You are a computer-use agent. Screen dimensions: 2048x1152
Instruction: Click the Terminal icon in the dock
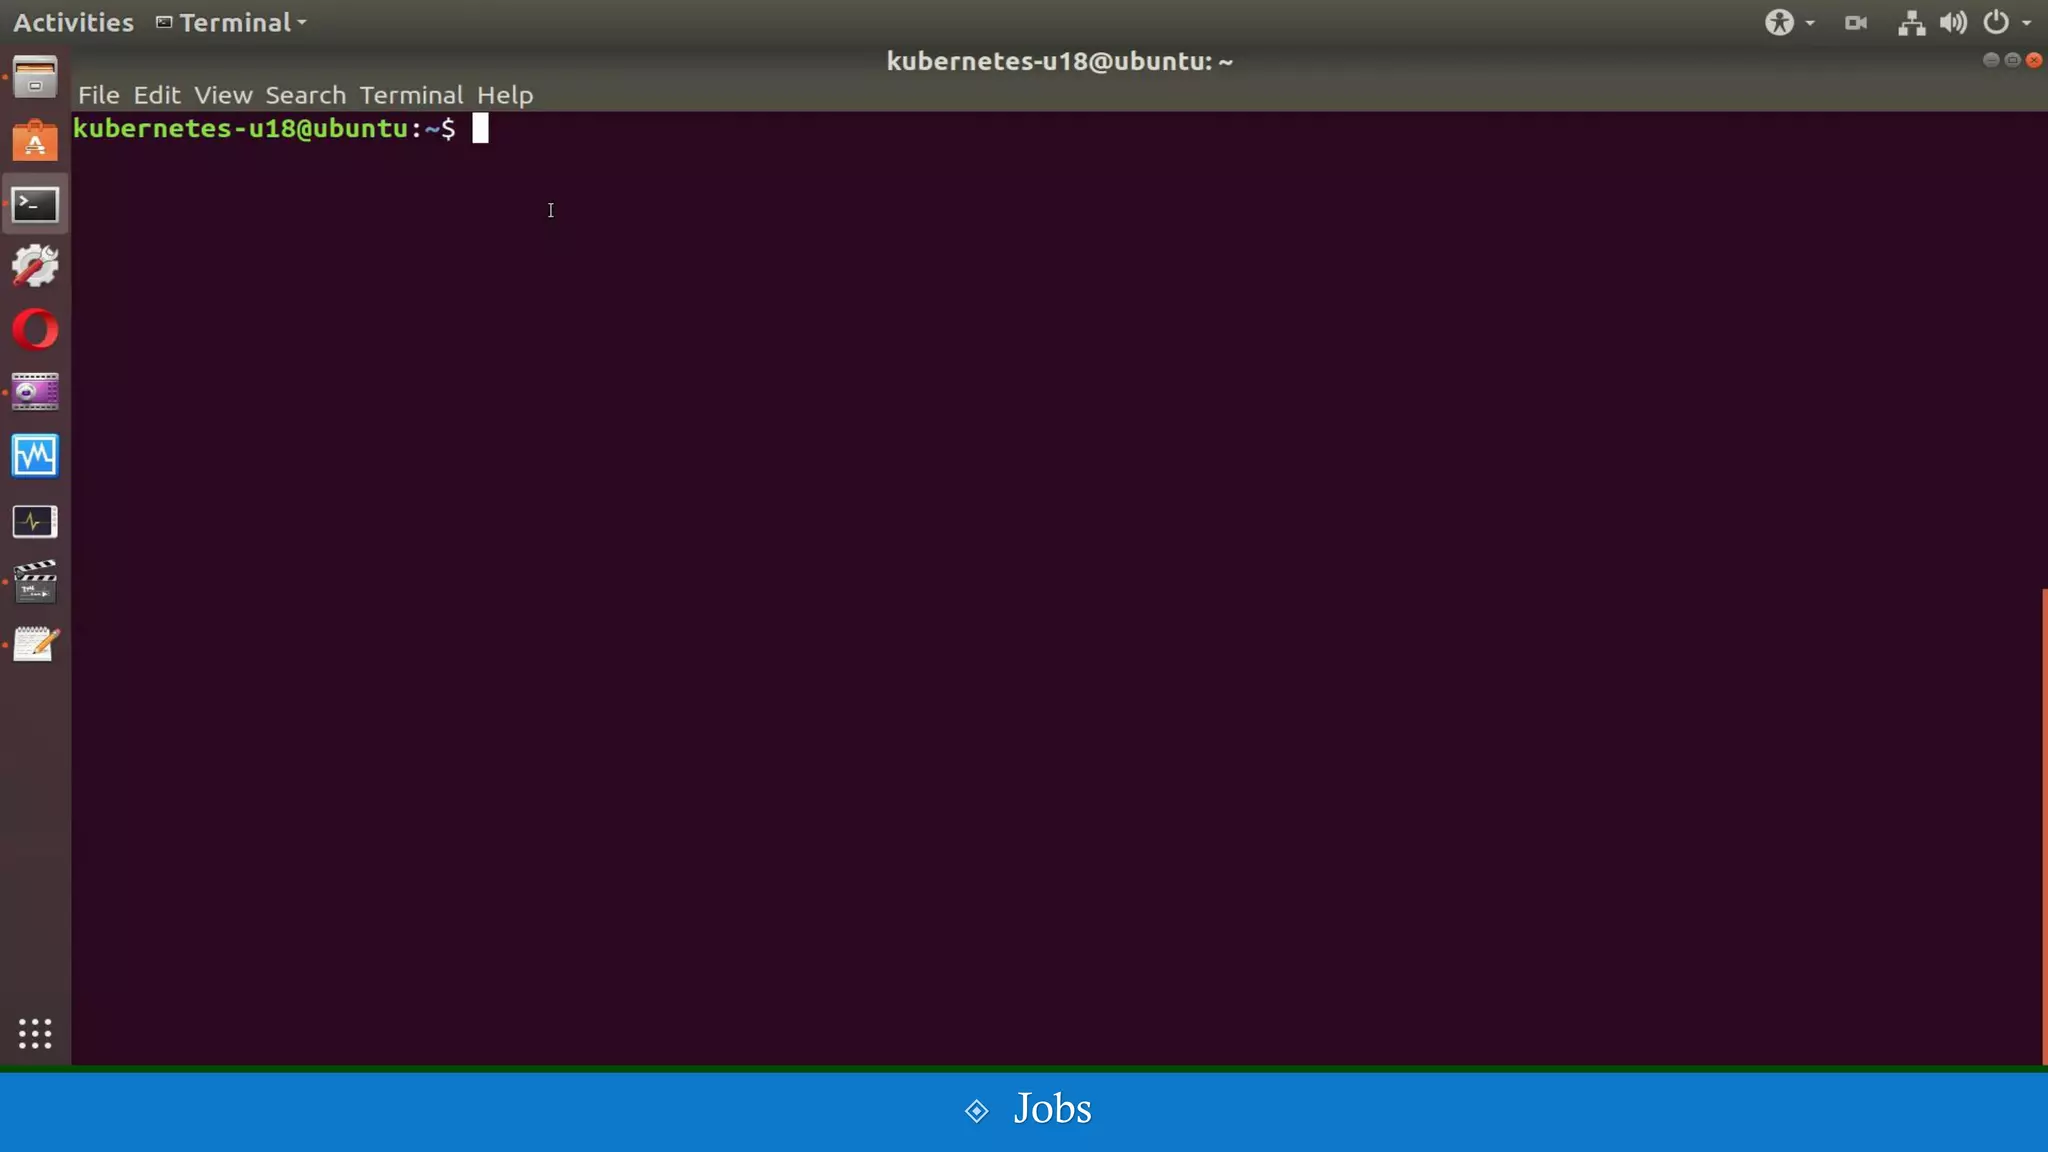35,205
